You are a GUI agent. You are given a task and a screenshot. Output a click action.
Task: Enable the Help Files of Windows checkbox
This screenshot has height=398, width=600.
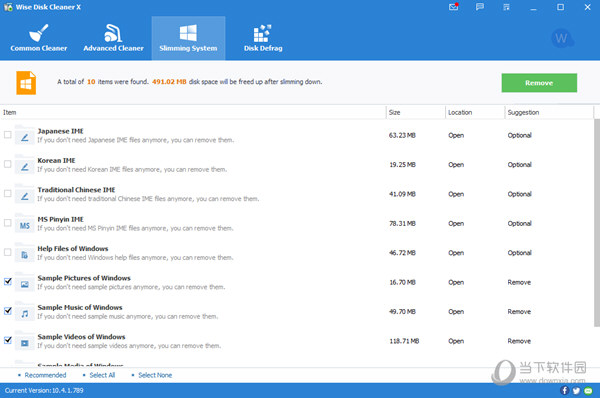8,252
